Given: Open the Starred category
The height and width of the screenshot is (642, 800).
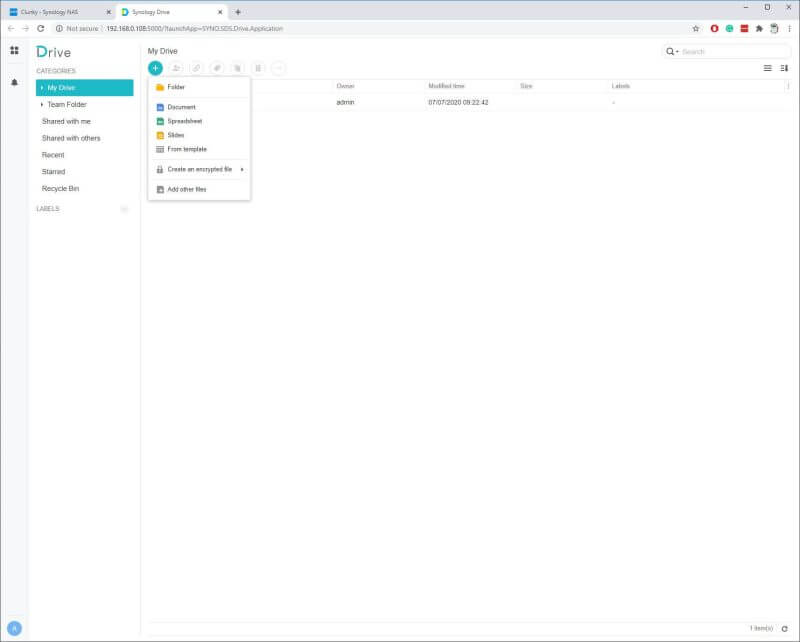Looking at the screenshot, I should coord(53,172).
